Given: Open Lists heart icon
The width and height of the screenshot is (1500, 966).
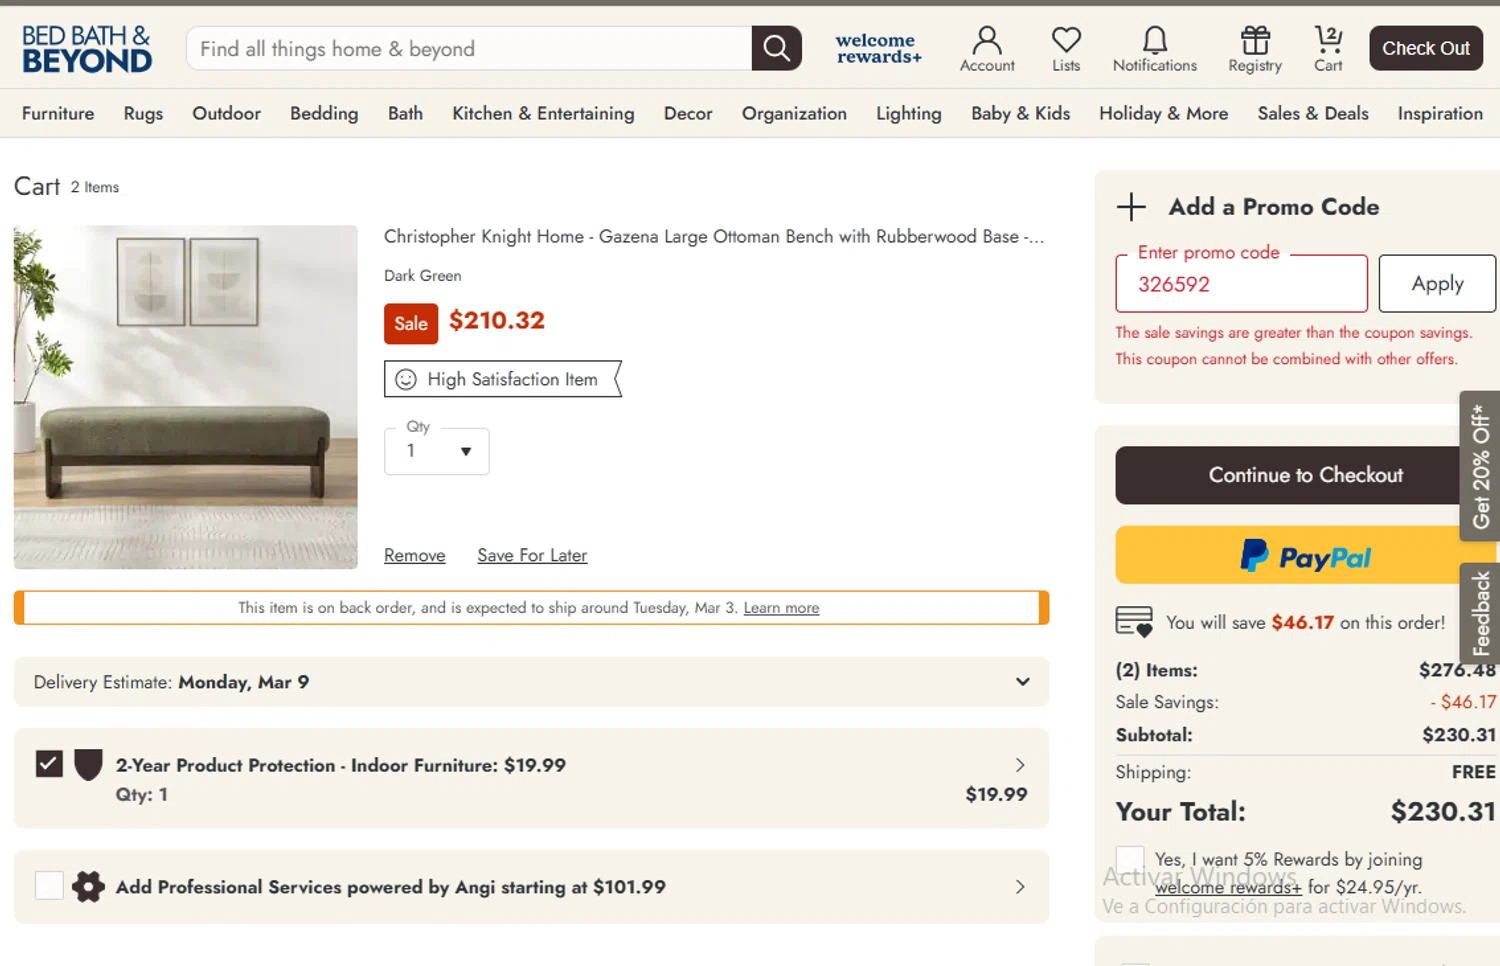Looking at the screenshot, I should click(1066, 49).
